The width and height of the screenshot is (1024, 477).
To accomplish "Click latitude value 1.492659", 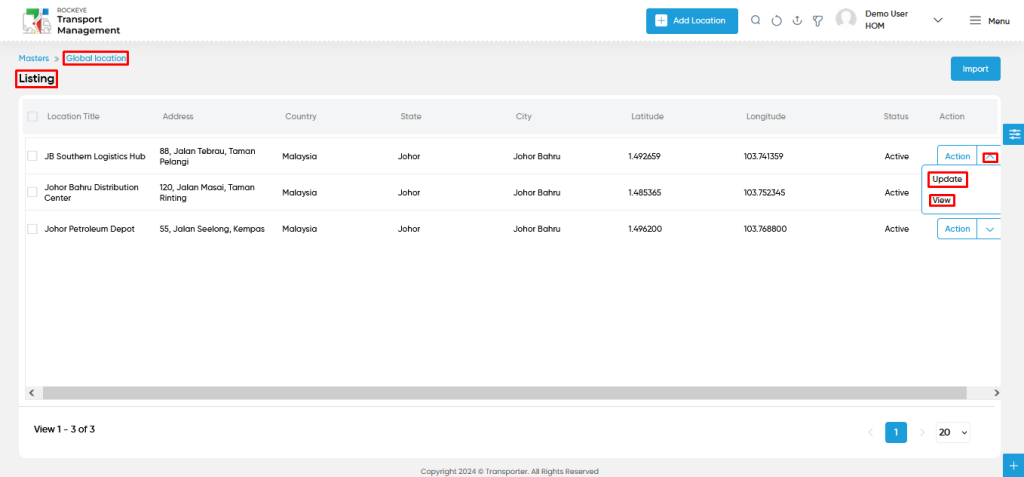I will coord(644,156).
